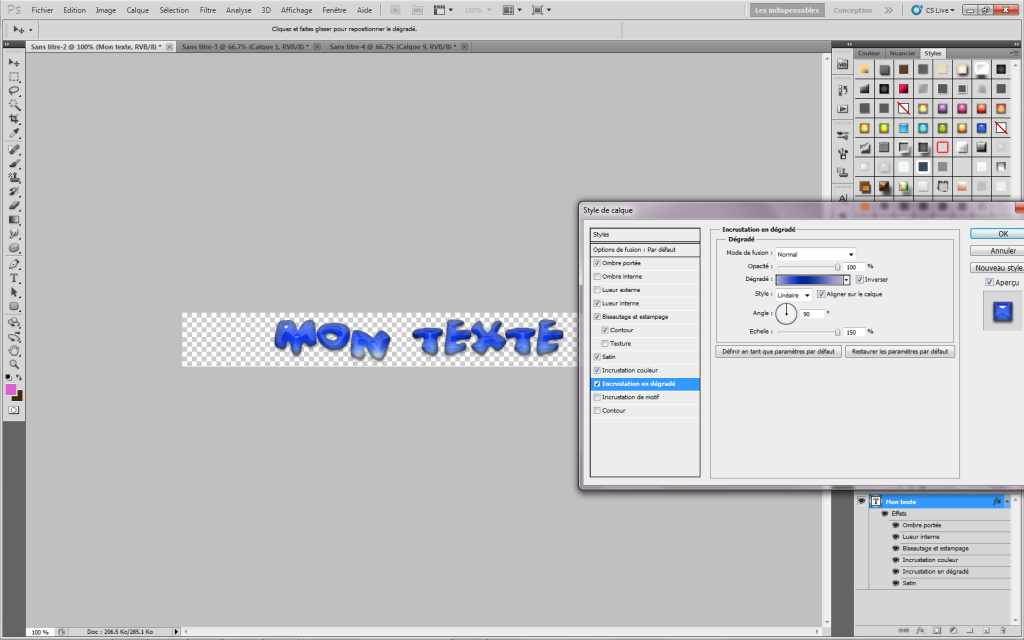Viewport: 1024px width, 640px height.
Task: Open the Styles panel options menu
Action: 1014,53
